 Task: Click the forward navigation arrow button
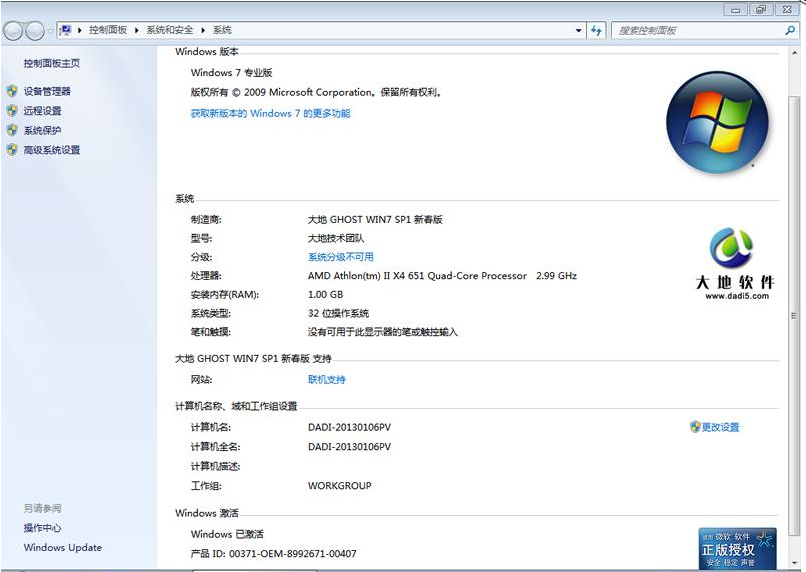click(35, 31)
